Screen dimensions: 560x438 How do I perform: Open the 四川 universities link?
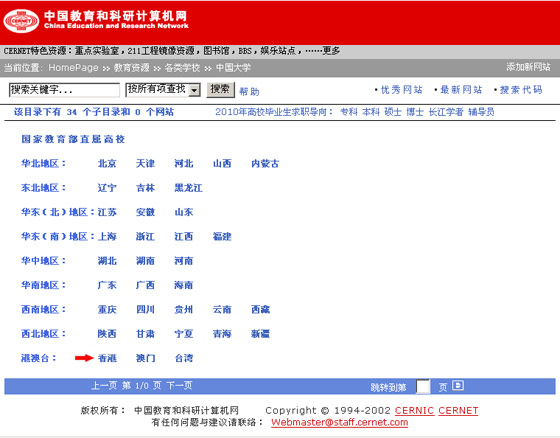(x=145, y=309)
